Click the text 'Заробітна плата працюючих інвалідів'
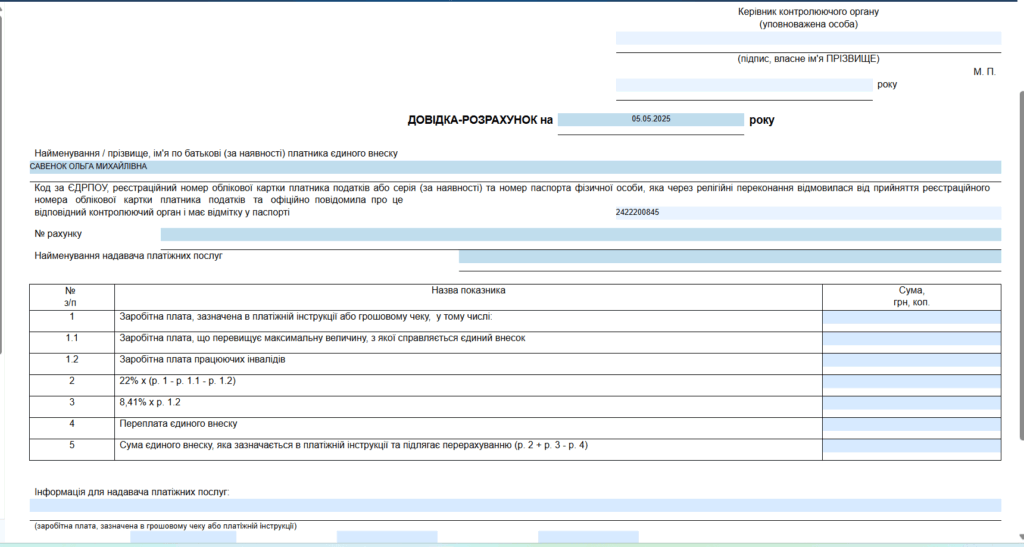The image size is (1024, 547). (202, 360)
